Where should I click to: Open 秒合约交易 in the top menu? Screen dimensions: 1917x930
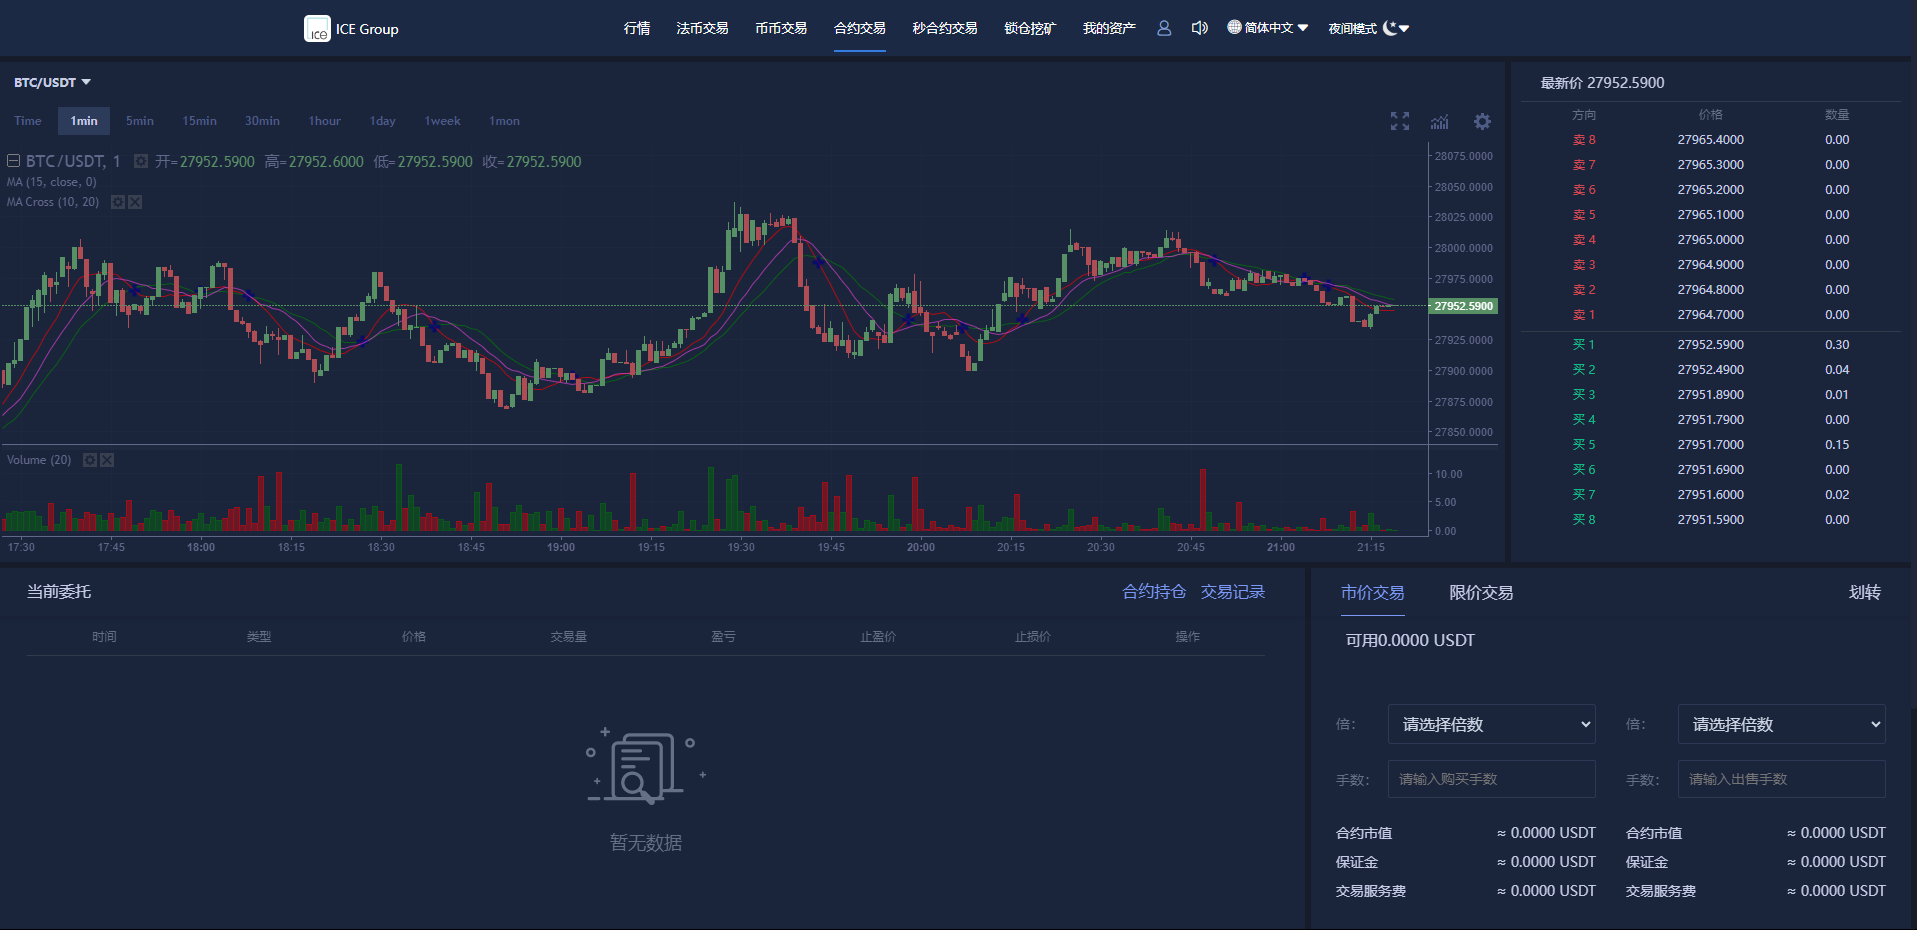point(944,28)
